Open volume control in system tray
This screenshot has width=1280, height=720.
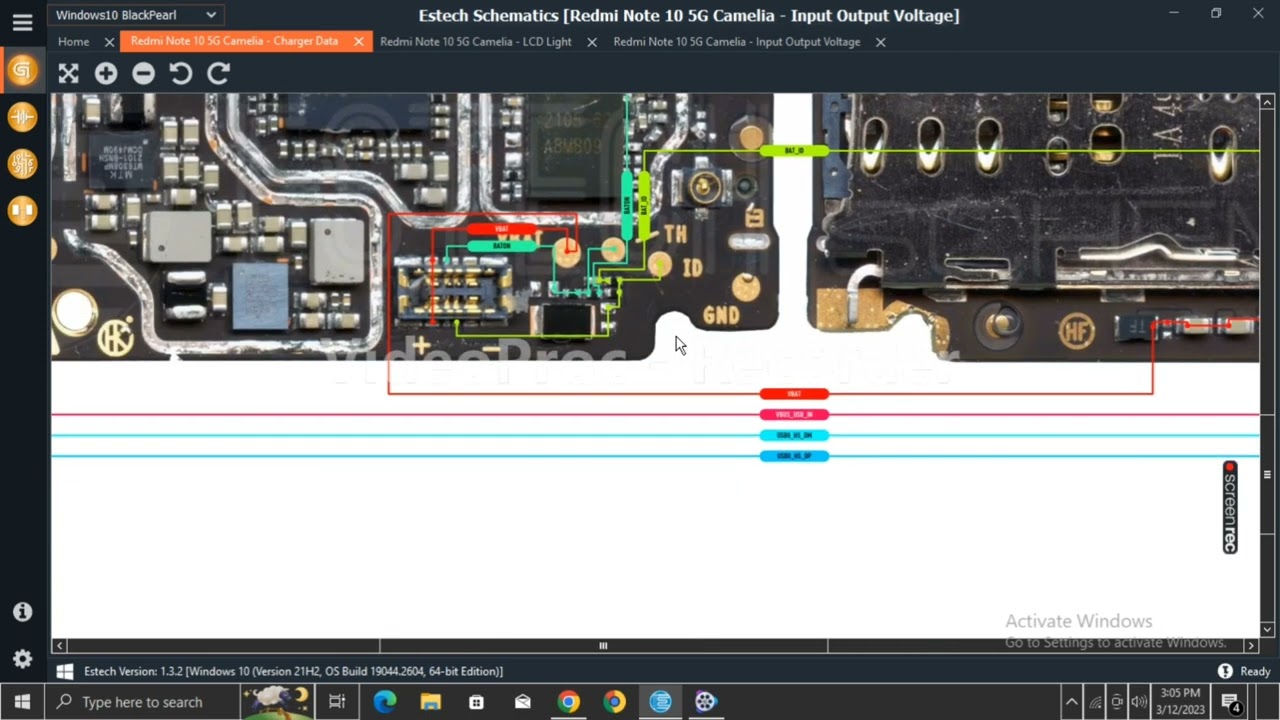1139,702
